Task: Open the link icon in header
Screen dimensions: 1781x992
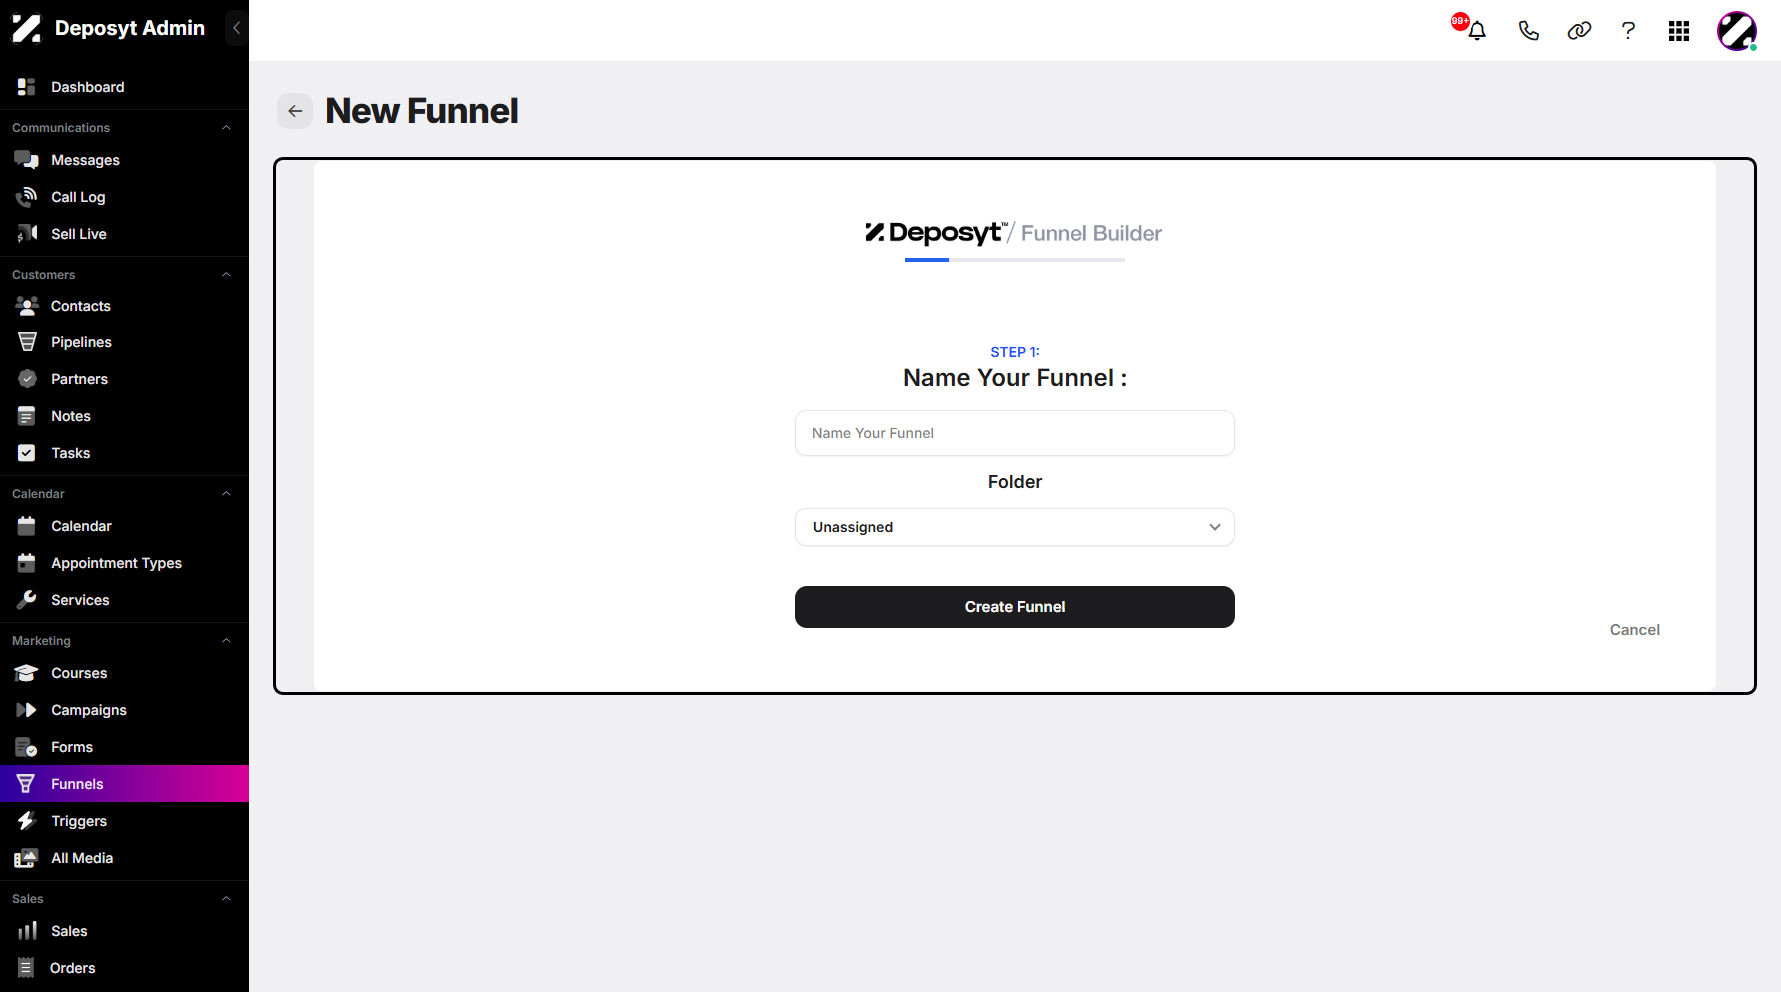Action: (1579, 31)
